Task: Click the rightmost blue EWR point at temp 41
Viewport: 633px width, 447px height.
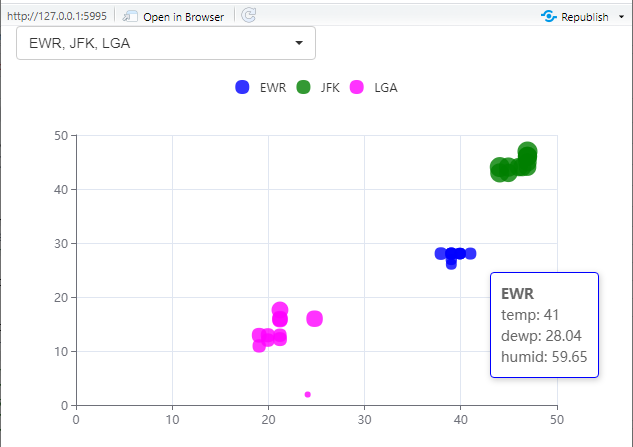Action: tap(470, 254)
